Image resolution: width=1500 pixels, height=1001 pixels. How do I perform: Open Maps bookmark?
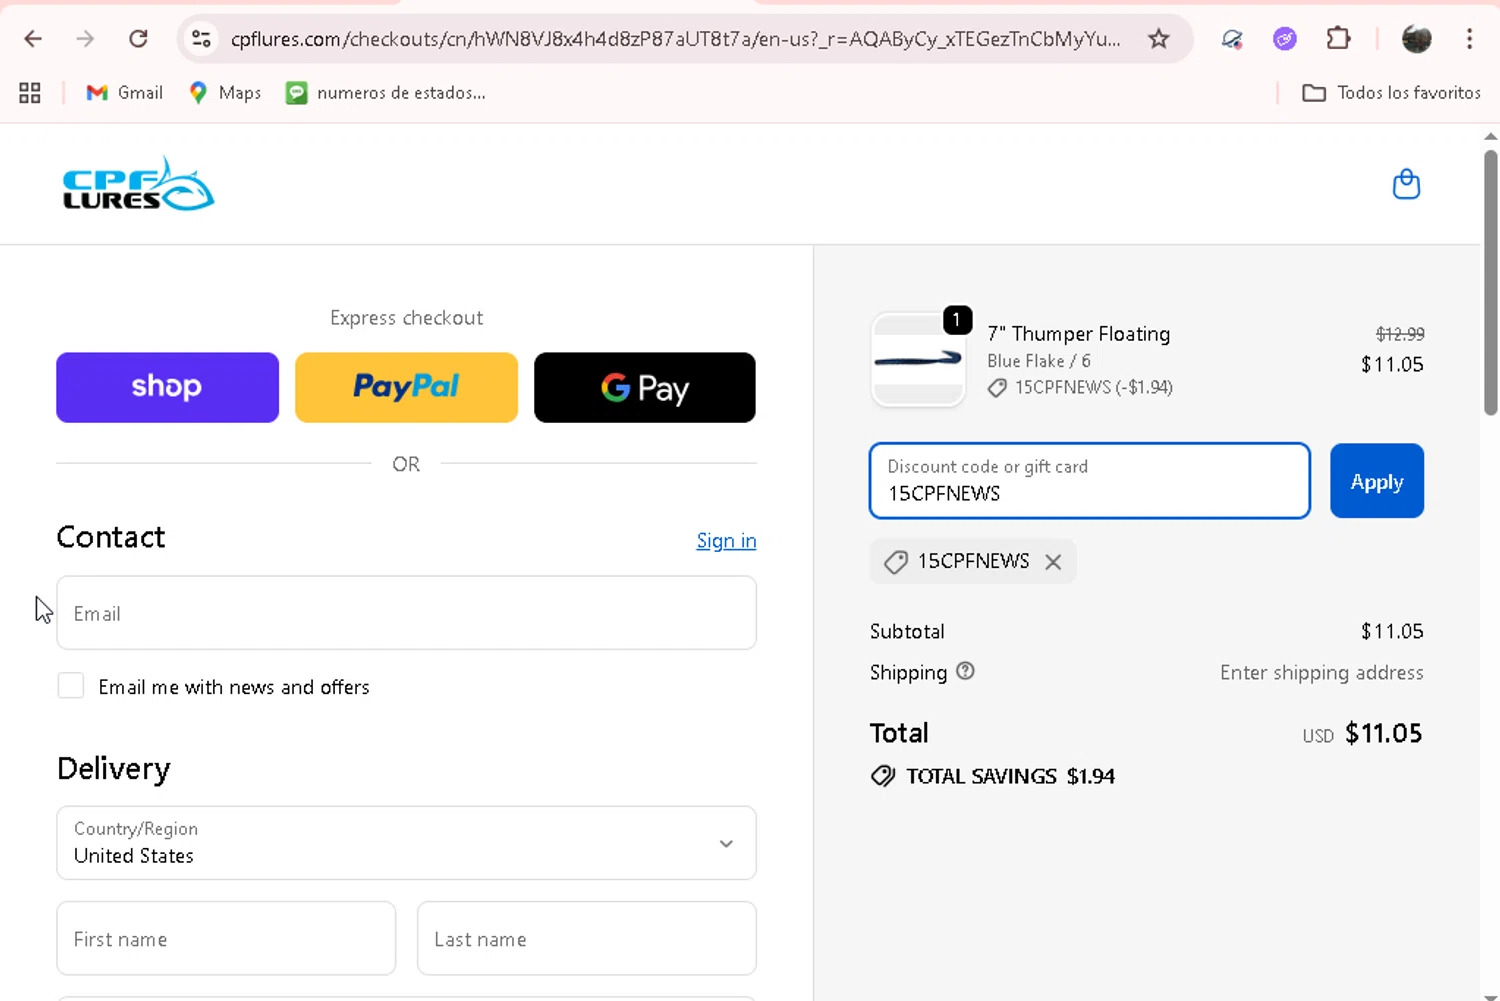point(225,93)
